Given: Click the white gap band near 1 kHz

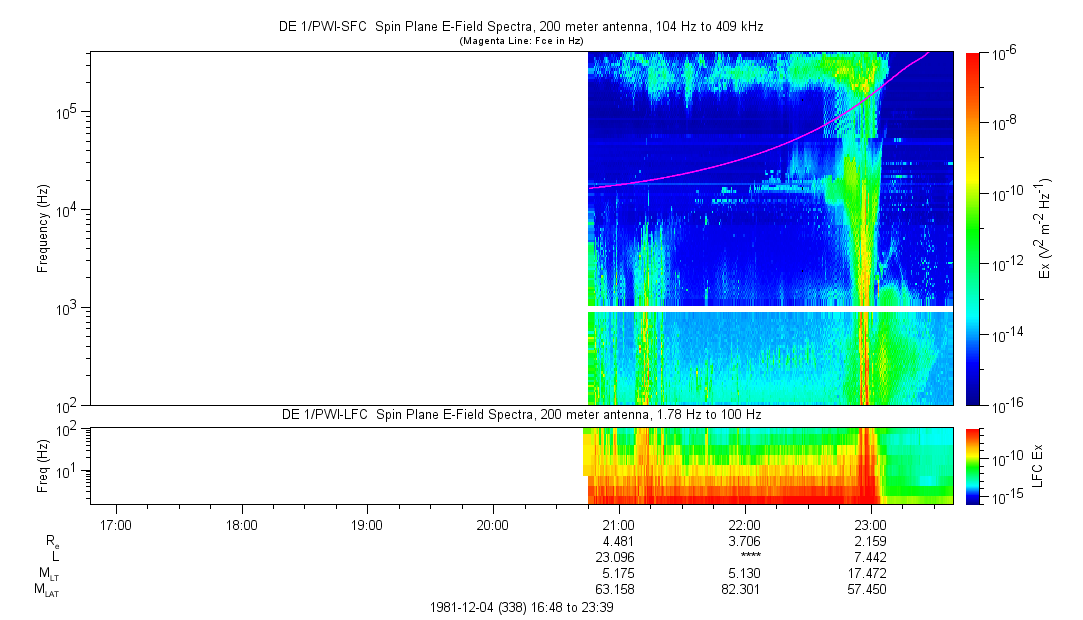Looking at the screenshot, I should coord(770,309).
